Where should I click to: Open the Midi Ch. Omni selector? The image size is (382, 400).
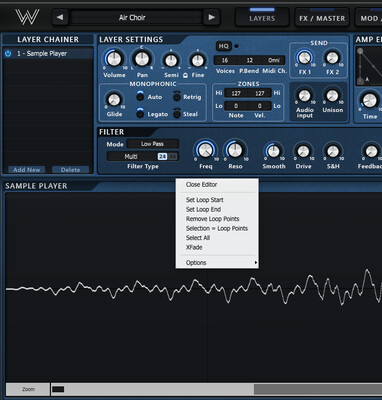(x=274, y=60)
